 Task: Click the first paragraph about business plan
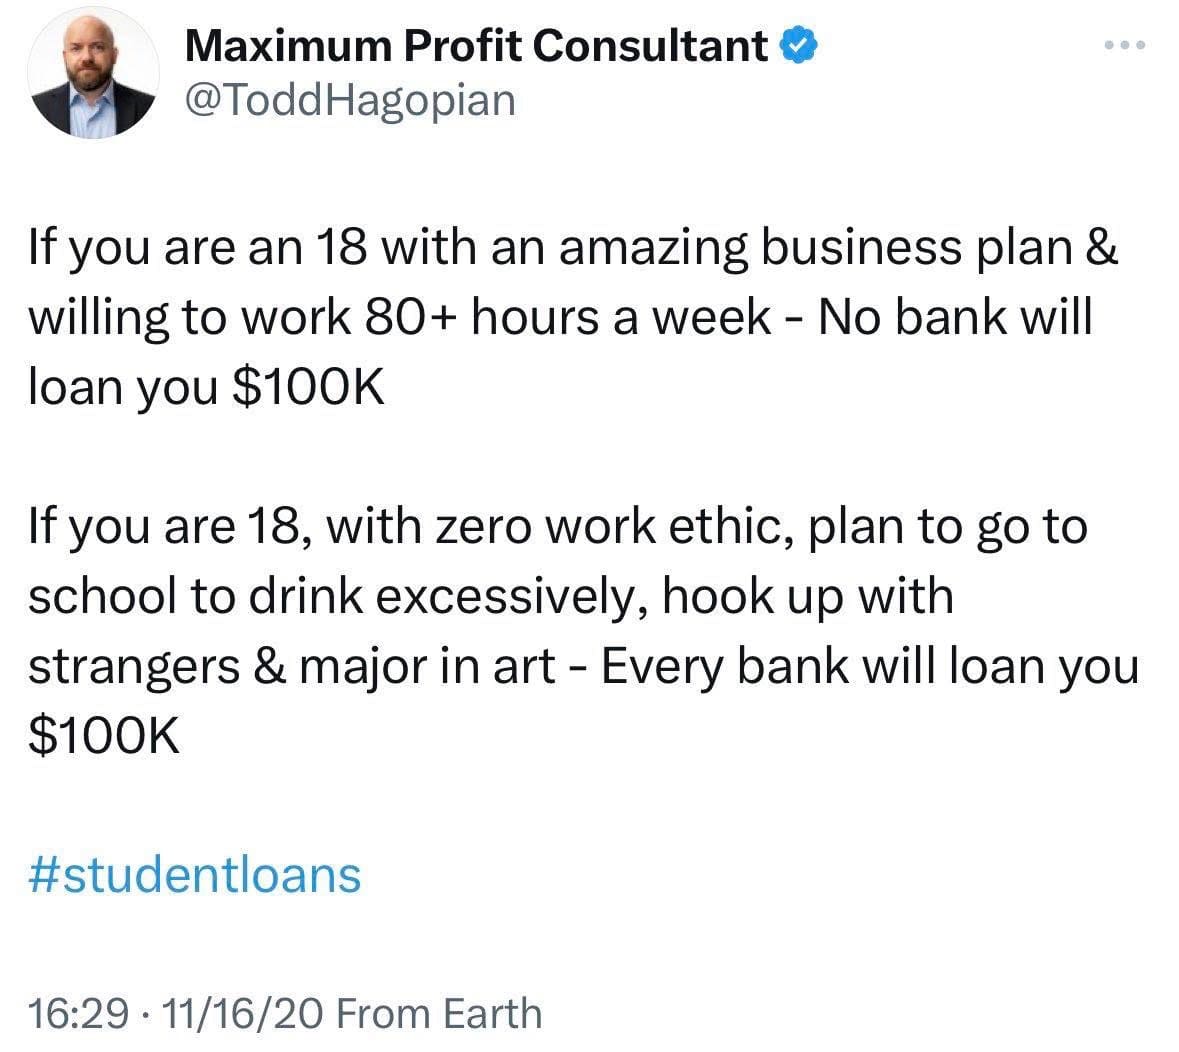[574, 317]
